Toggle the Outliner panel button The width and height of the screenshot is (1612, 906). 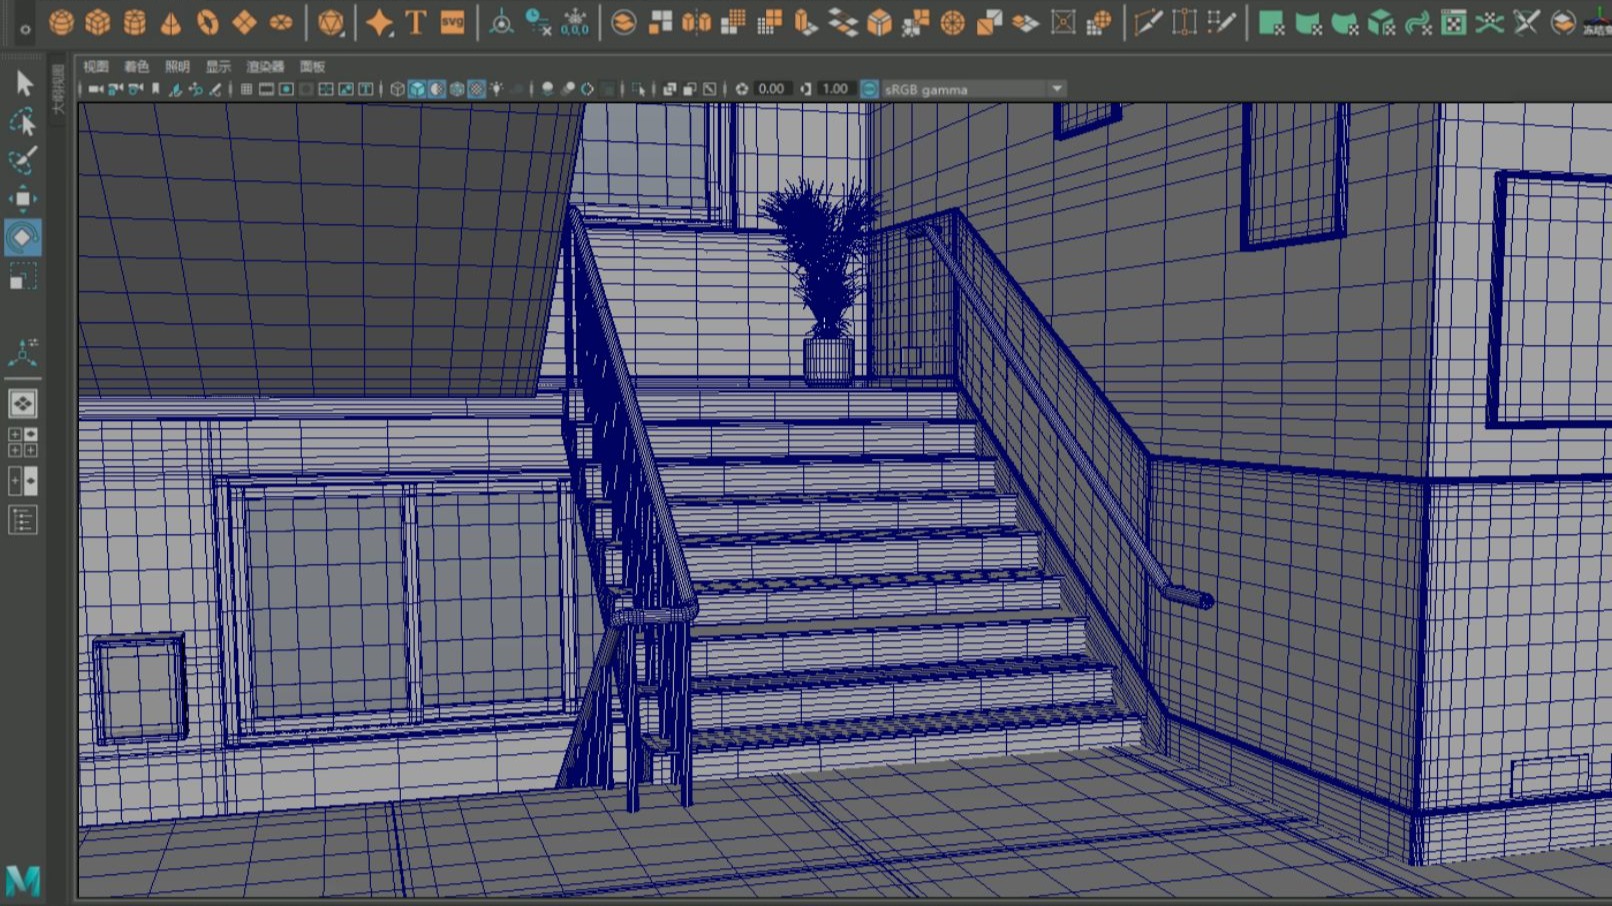tap(23, 520)
